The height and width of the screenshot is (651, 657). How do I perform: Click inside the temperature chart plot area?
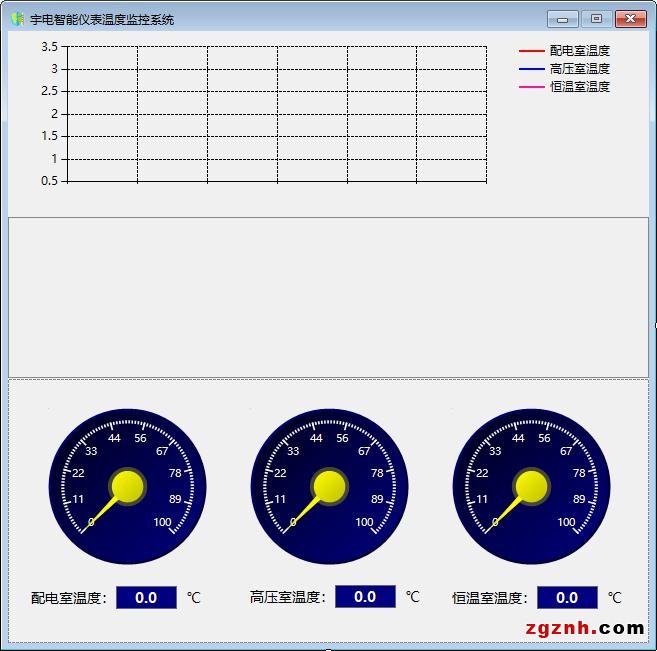[277, 113]
